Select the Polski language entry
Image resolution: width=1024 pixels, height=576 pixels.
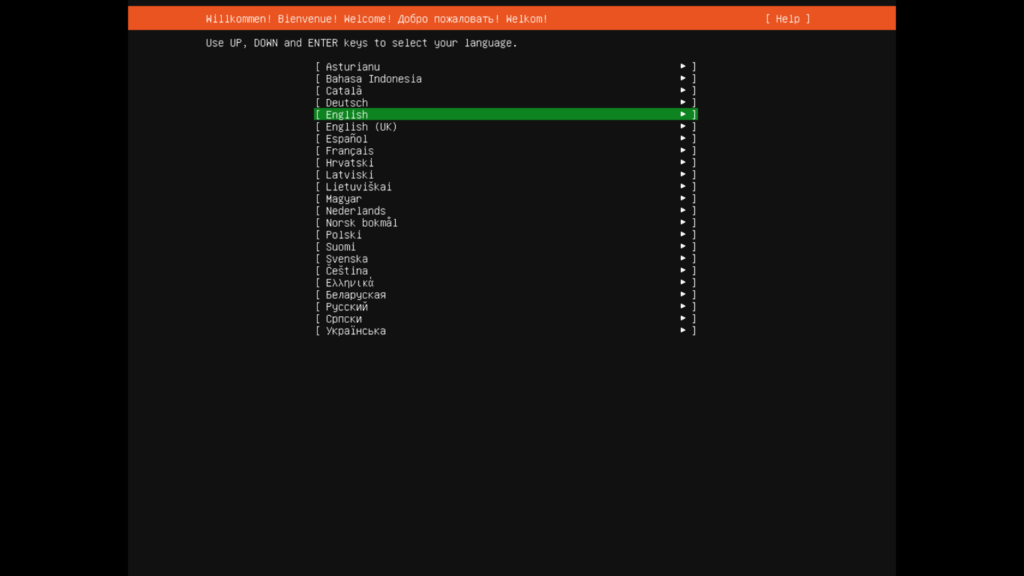[505, 234]
